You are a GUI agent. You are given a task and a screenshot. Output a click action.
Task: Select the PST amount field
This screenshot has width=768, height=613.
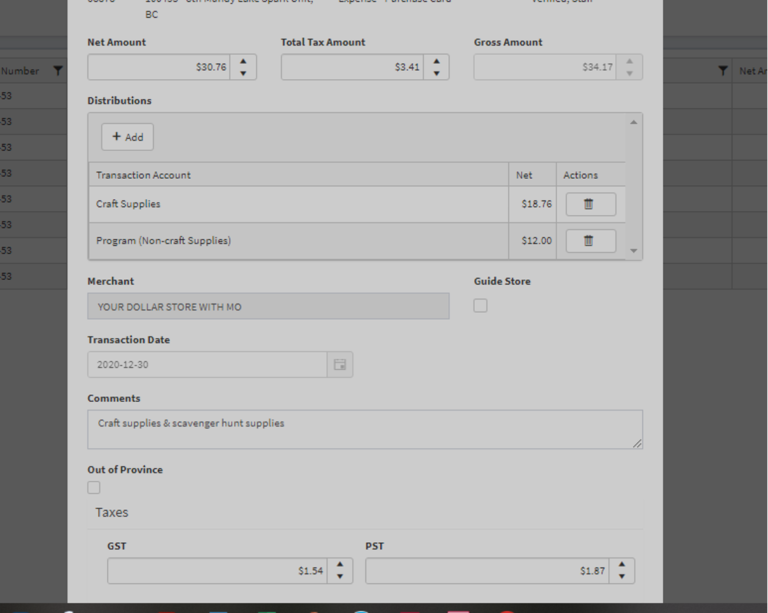tap(487, 571)
